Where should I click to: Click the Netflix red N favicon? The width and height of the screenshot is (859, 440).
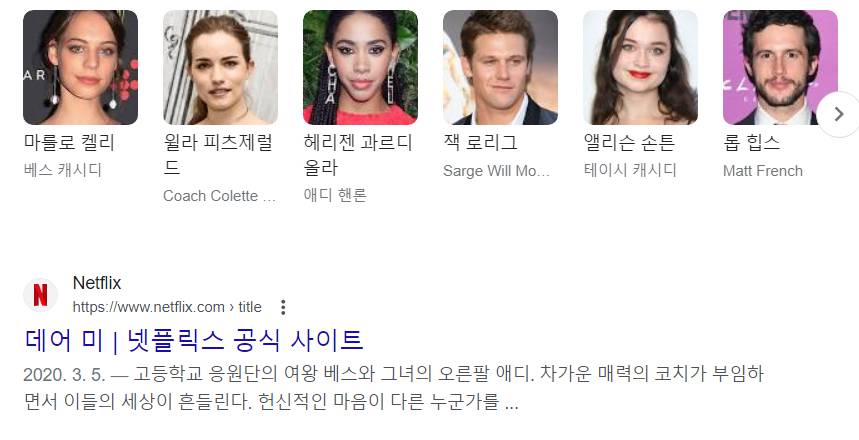click(x=41, y=295)
